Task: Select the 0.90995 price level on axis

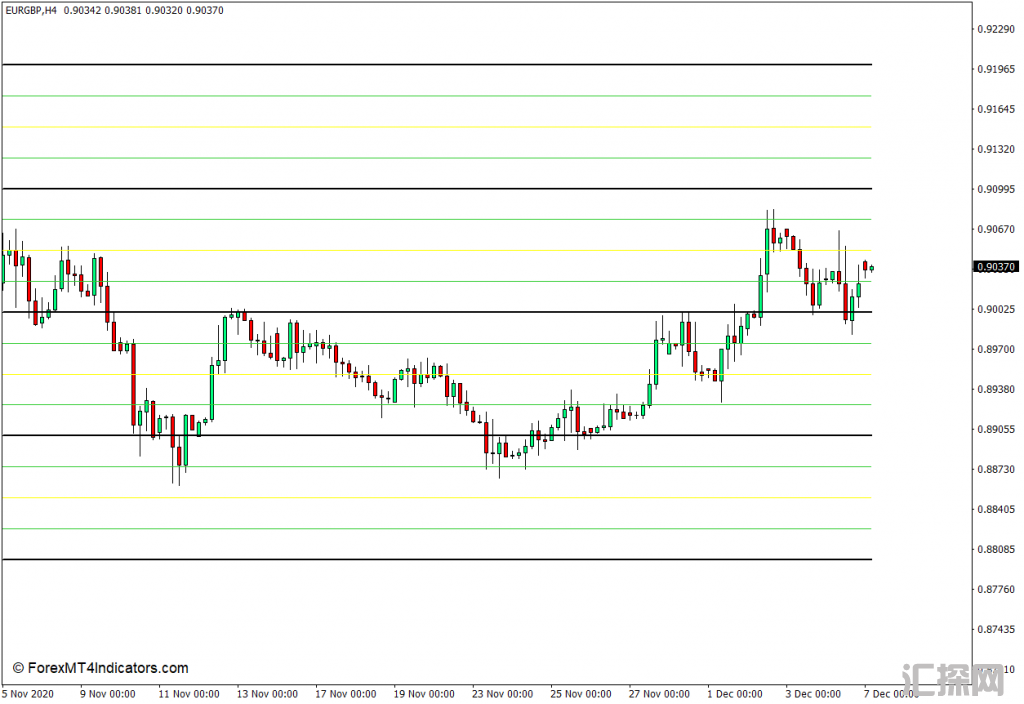Action: point(995,189)
